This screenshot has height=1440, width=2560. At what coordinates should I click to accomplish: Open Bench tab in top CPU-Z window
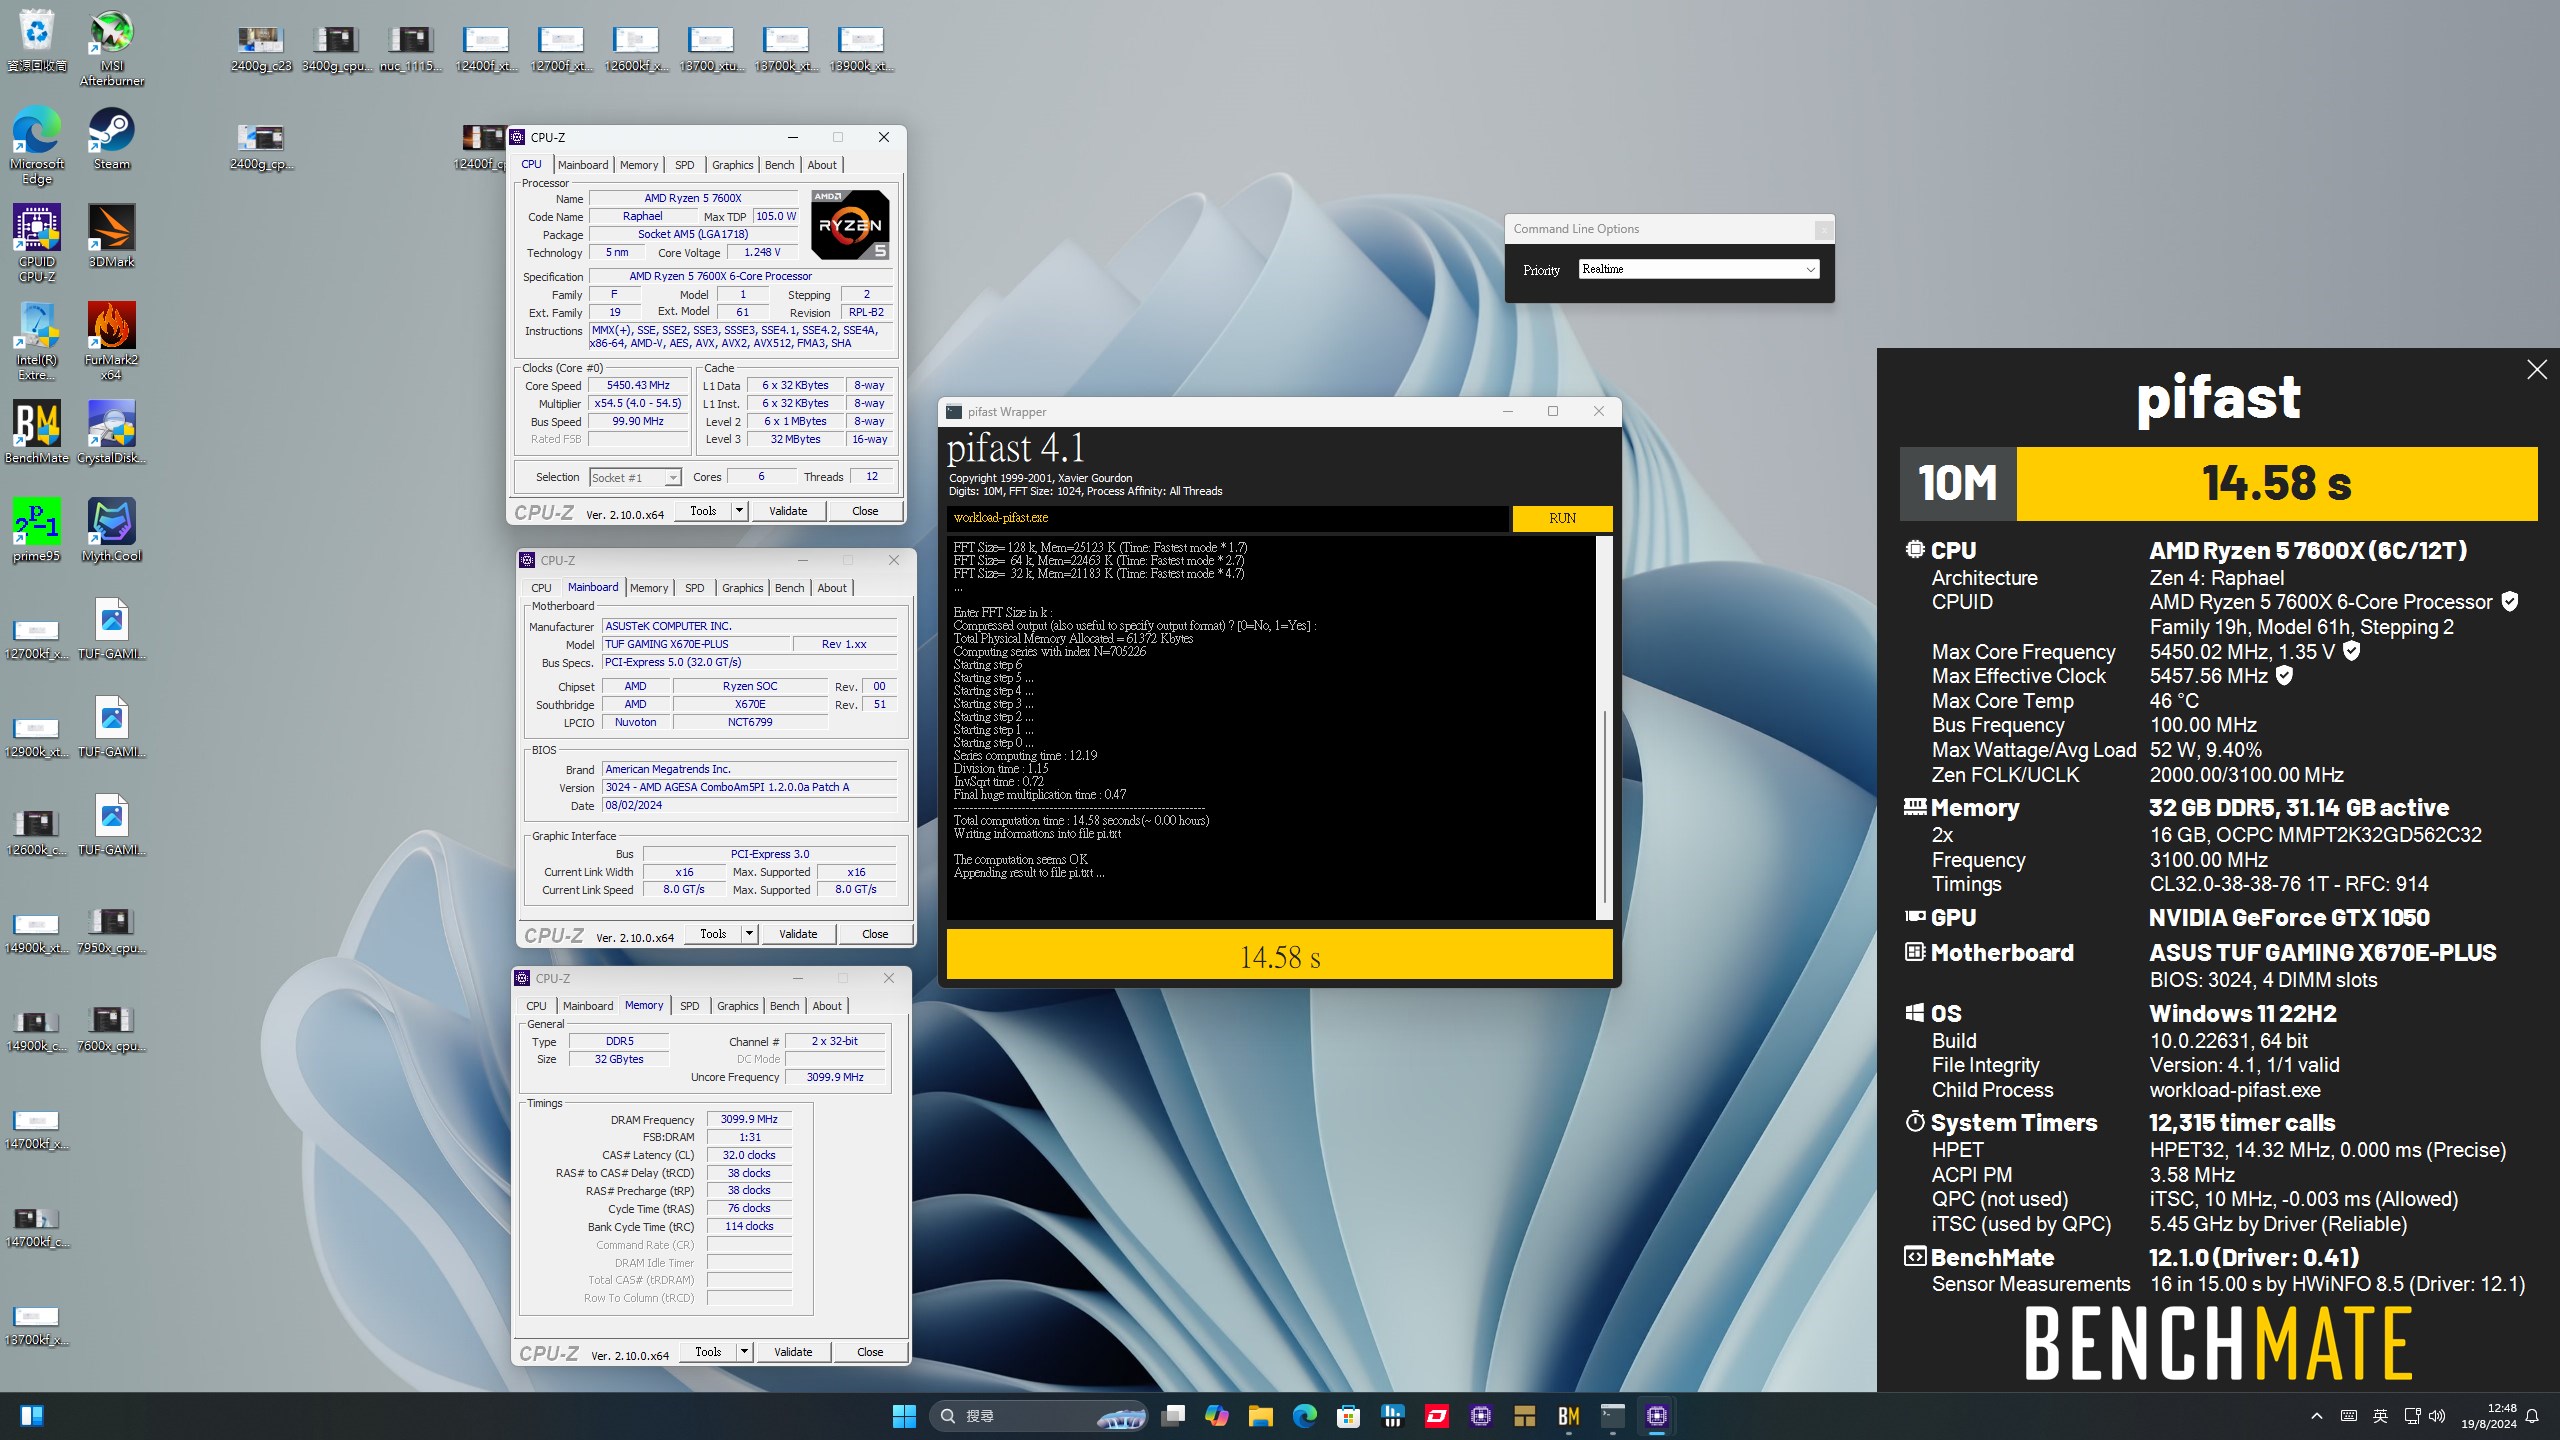[x=779, y=165]
